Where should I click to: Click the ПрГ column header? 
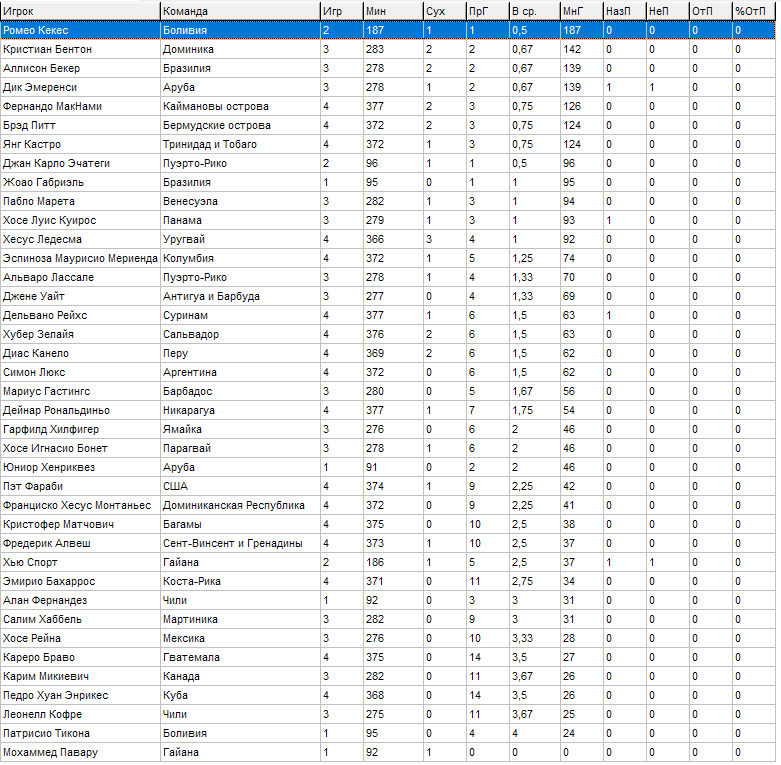click(486, 10)
